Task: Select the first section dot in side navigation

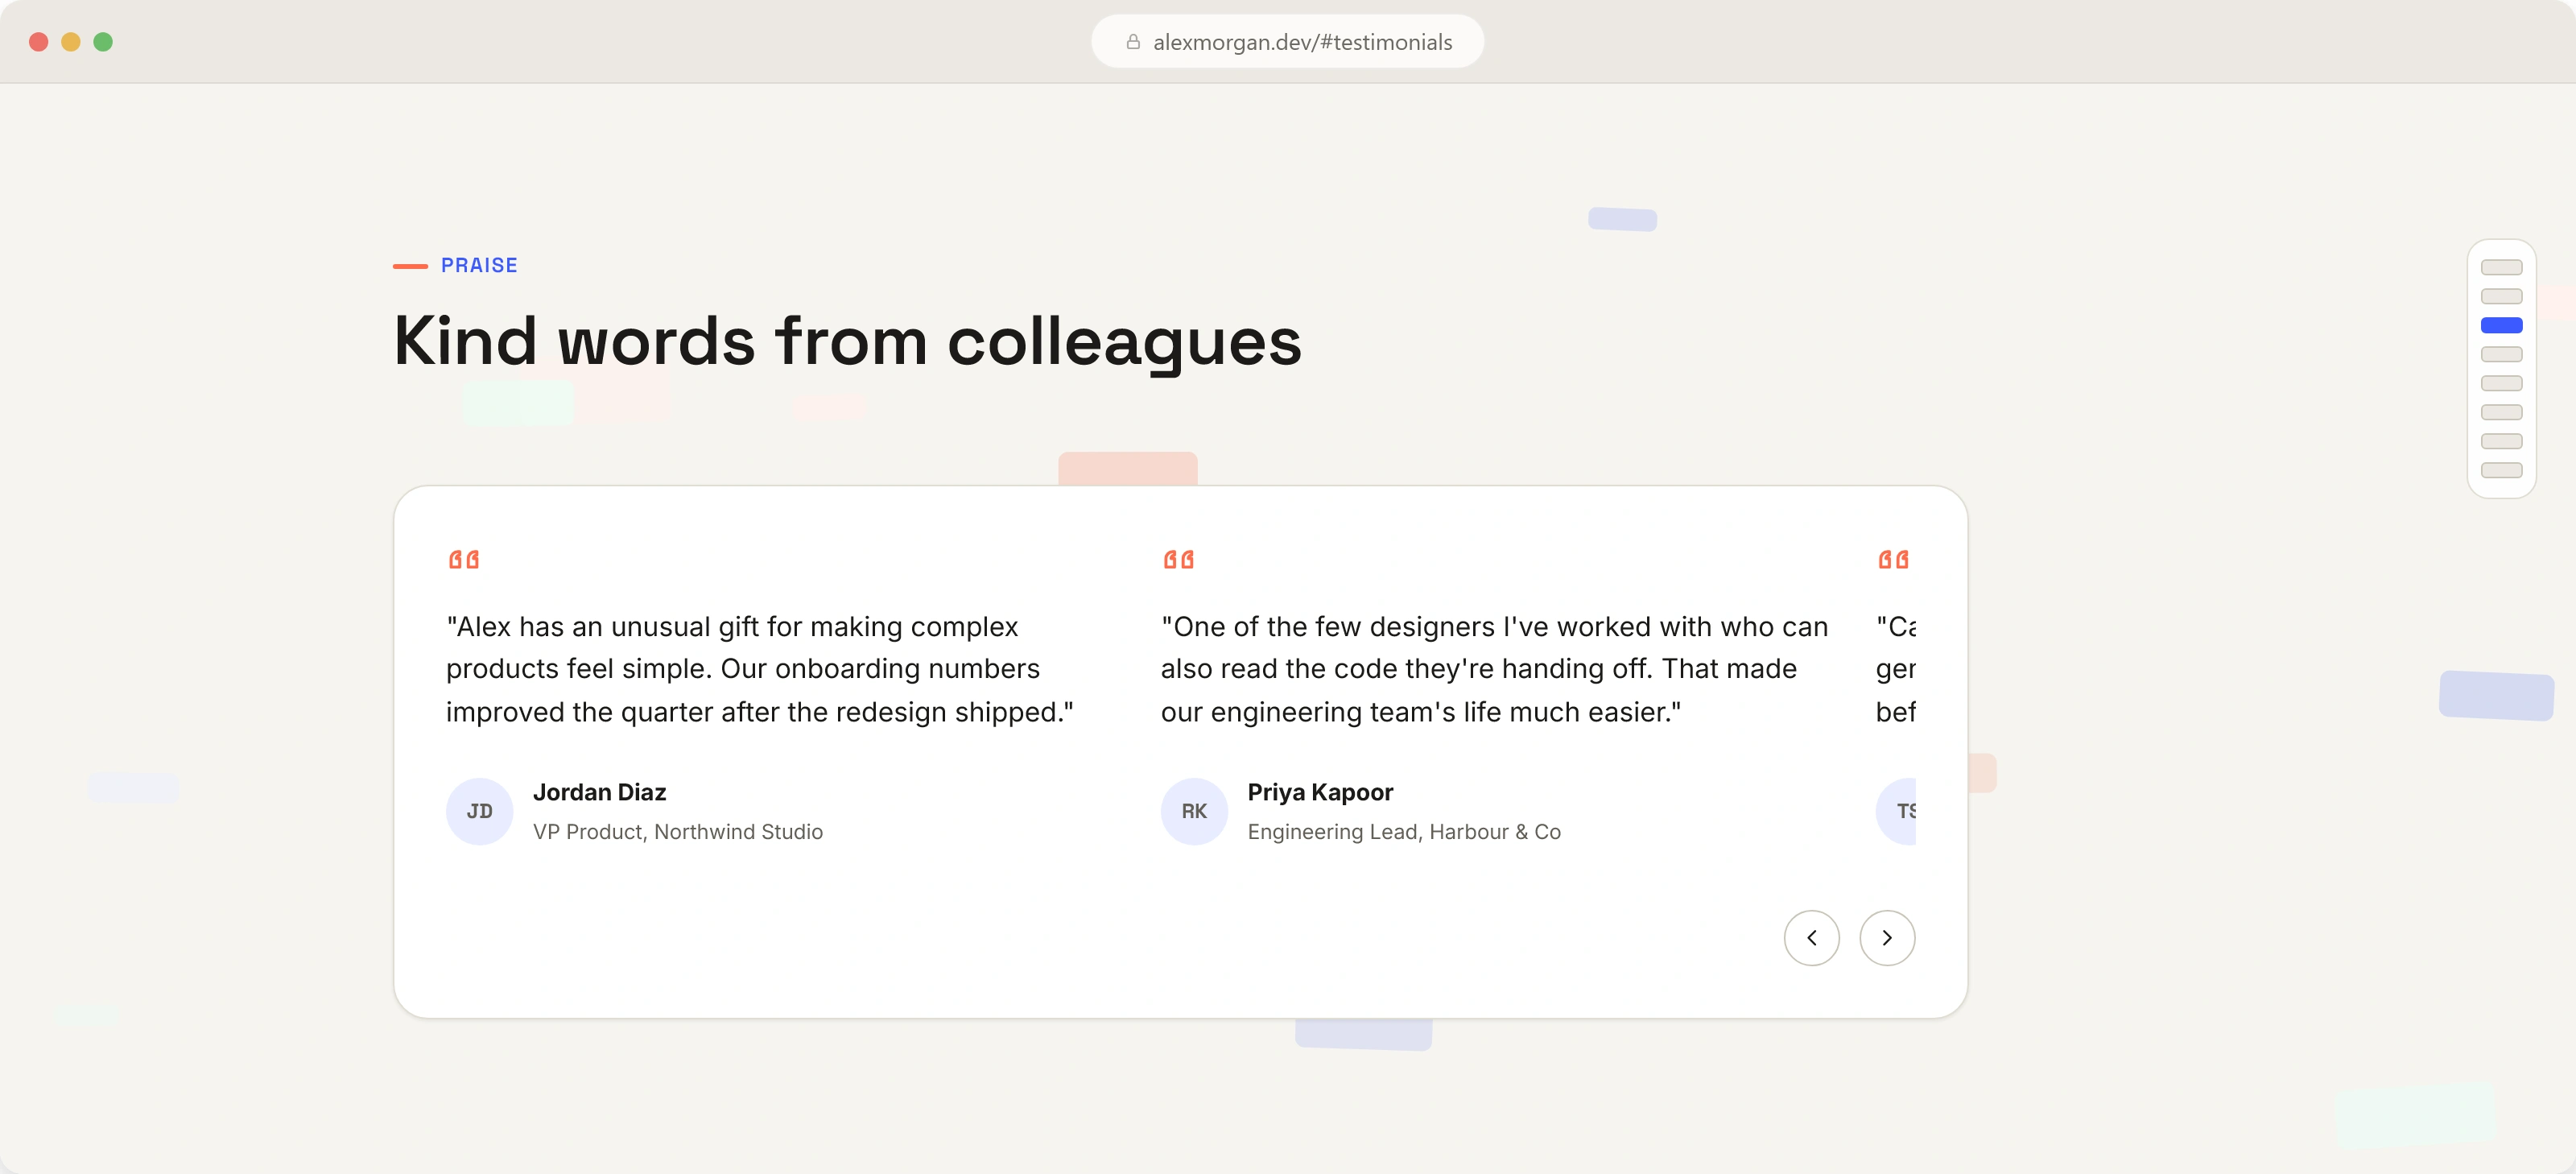Action: 2501,267
